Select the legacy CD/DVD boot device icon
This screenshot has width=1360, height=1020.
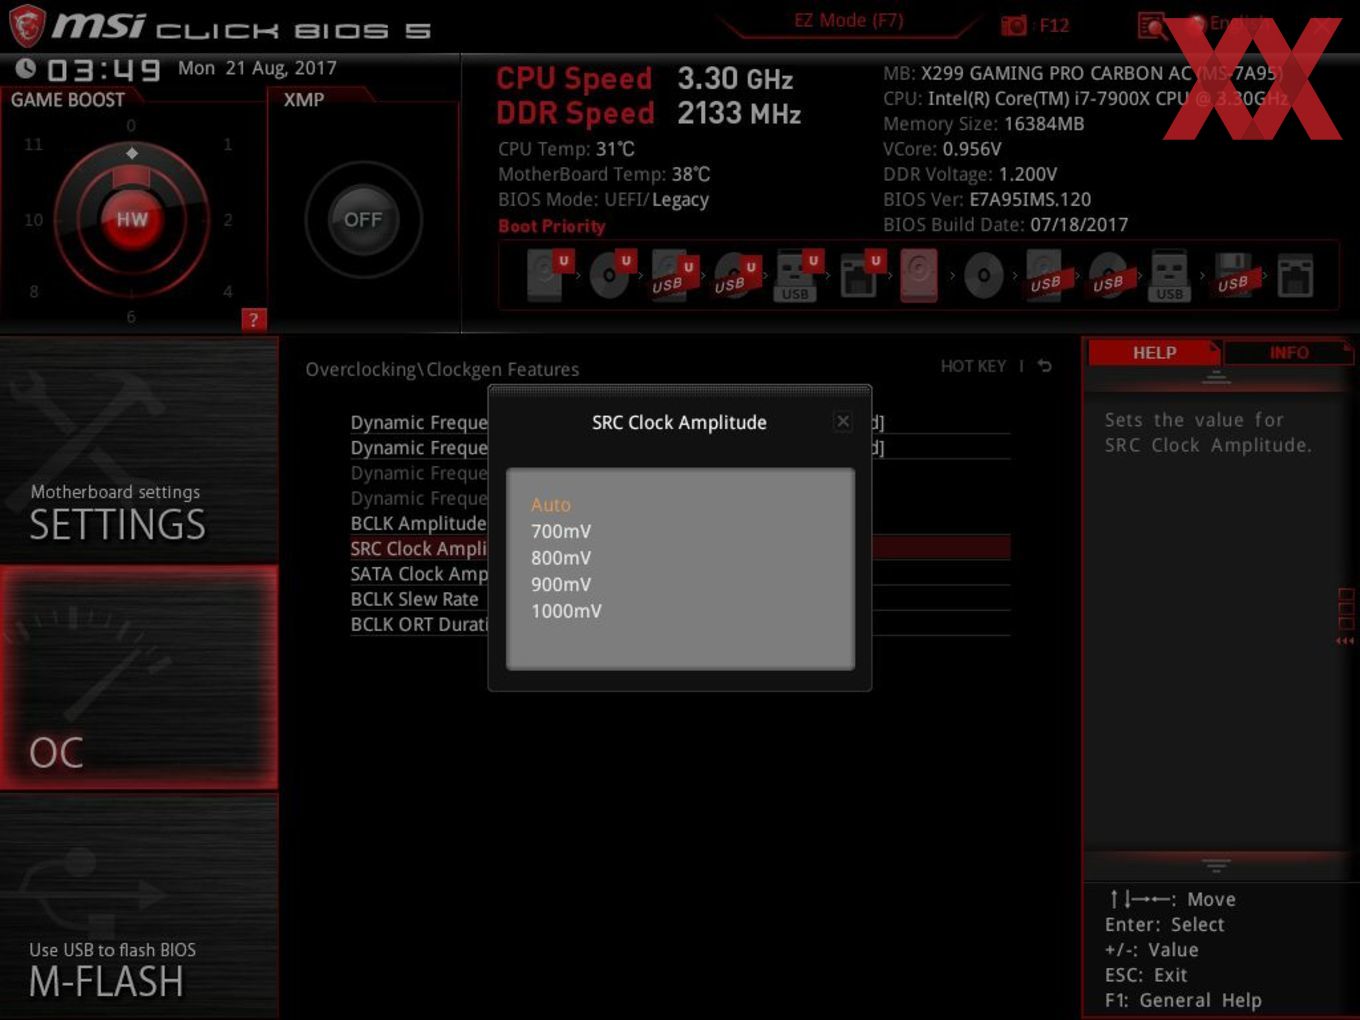tap(983, 276)
